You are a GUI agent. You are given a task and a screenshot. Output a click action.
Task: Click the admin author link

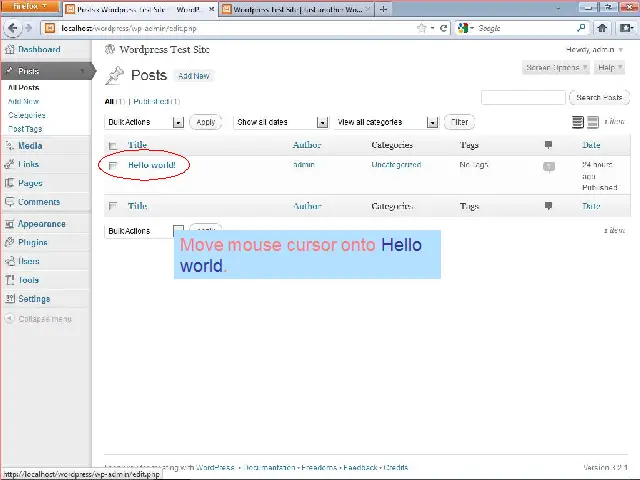[x=304, y=164]
